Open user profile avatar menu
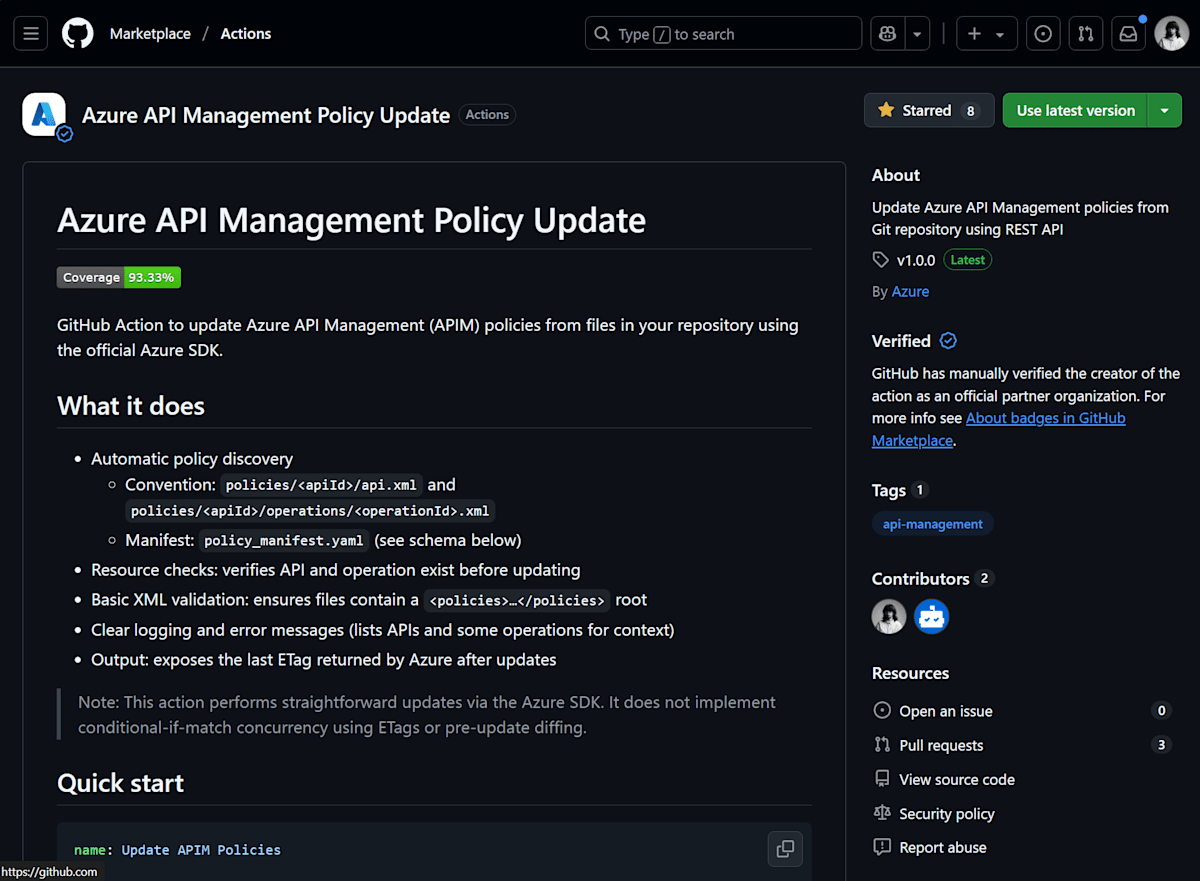This screenshot has width=1200, height=881. (x=1171, y=33)
